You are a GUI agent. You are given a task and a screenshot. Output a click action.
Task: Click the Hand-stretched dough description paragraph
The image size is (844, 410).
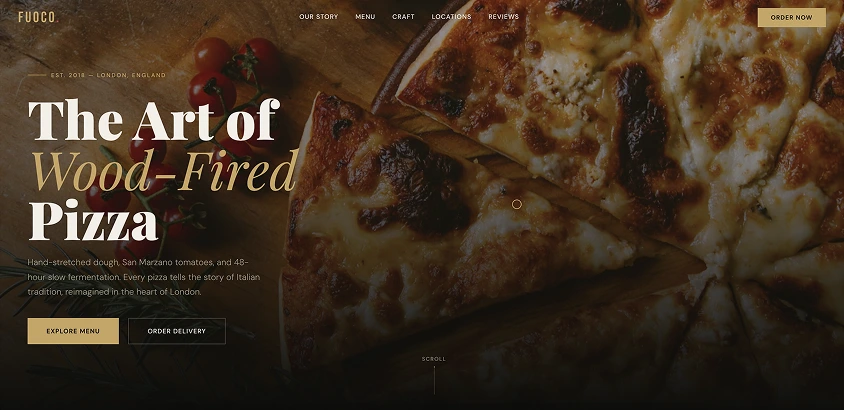pyautogui.click(x=144, y=277)
